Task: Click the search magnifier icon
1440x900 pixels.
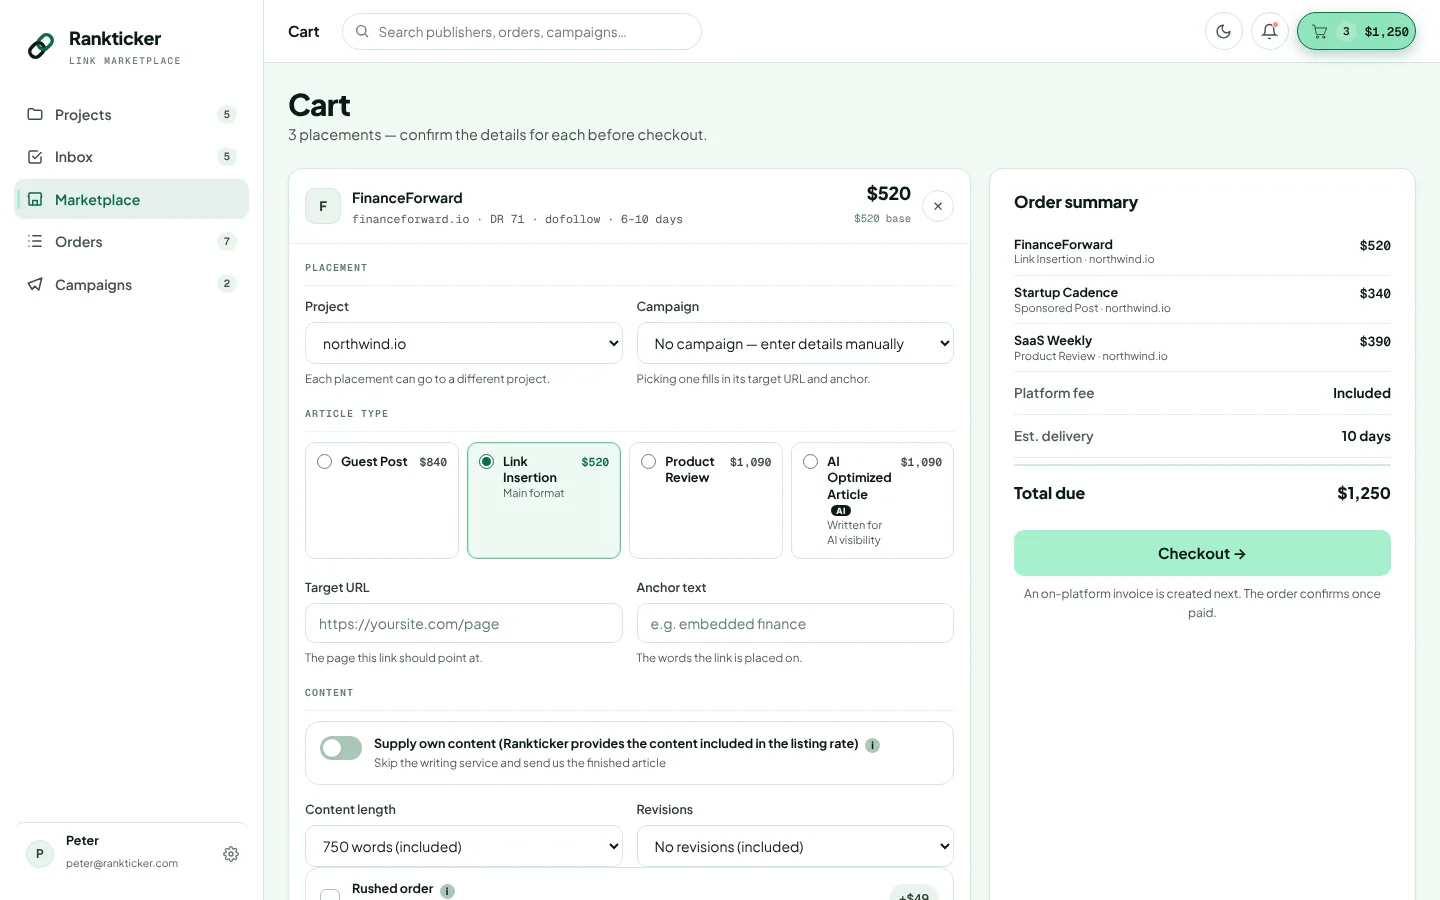Action: pyautogui.click(x=362, y=31)
